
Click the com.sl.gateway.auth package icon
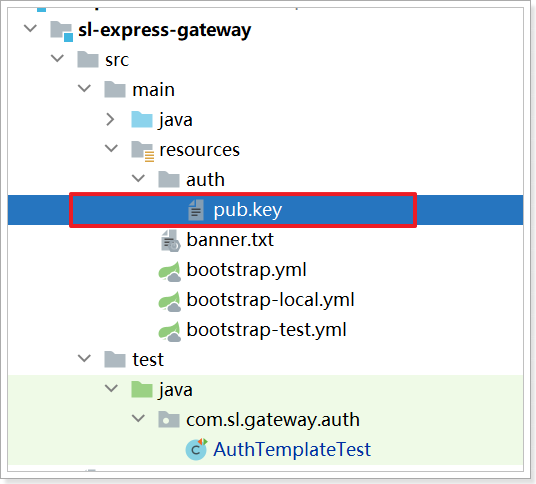pyautogui.click(x=169, y=419)
